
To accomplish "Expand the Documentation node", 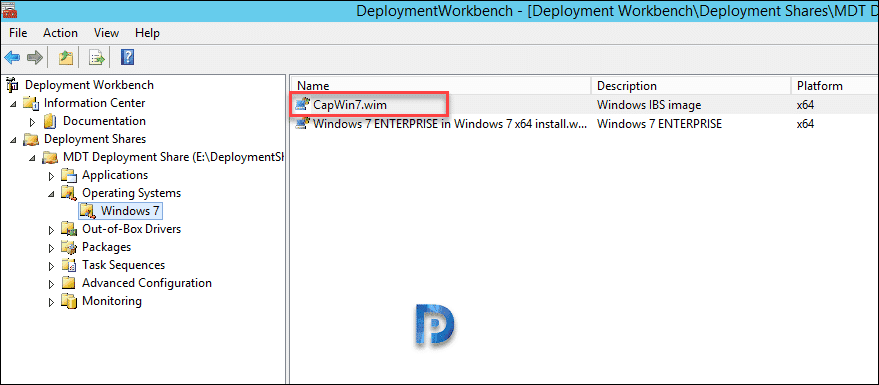I will pos(32,122).
